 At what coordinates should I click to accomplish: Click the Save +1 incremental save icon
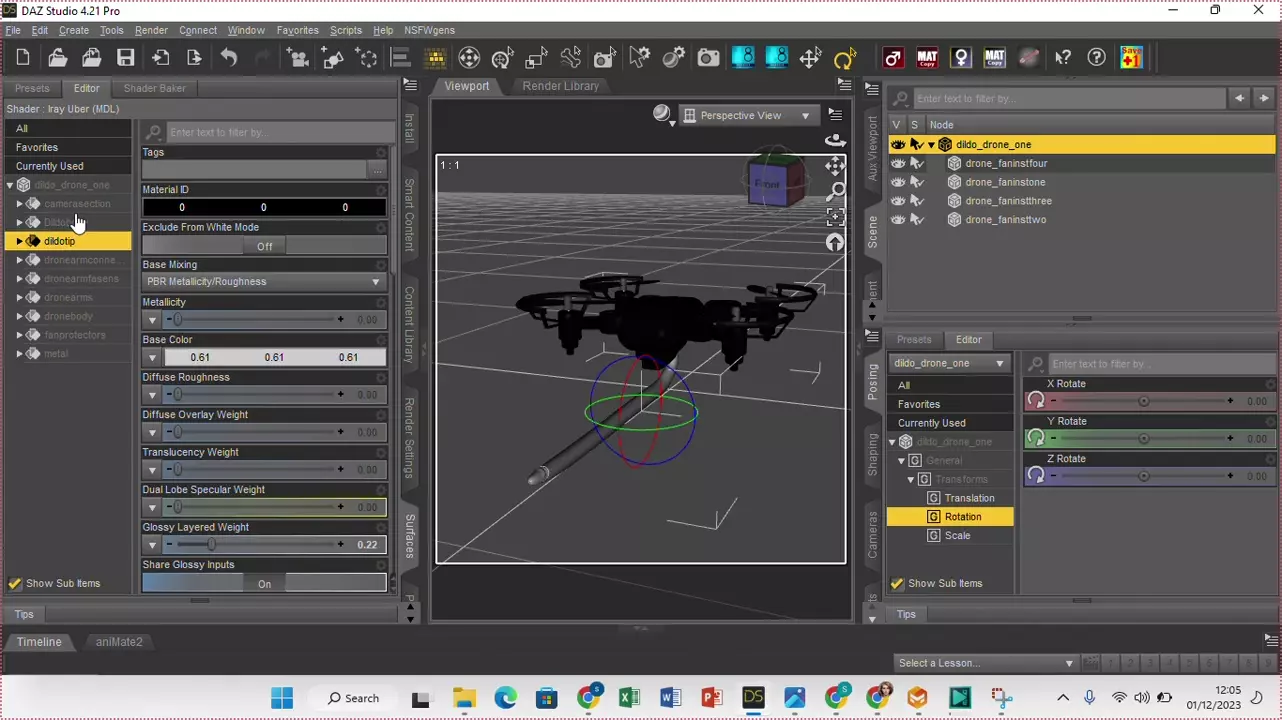(x=1131, y=58)
